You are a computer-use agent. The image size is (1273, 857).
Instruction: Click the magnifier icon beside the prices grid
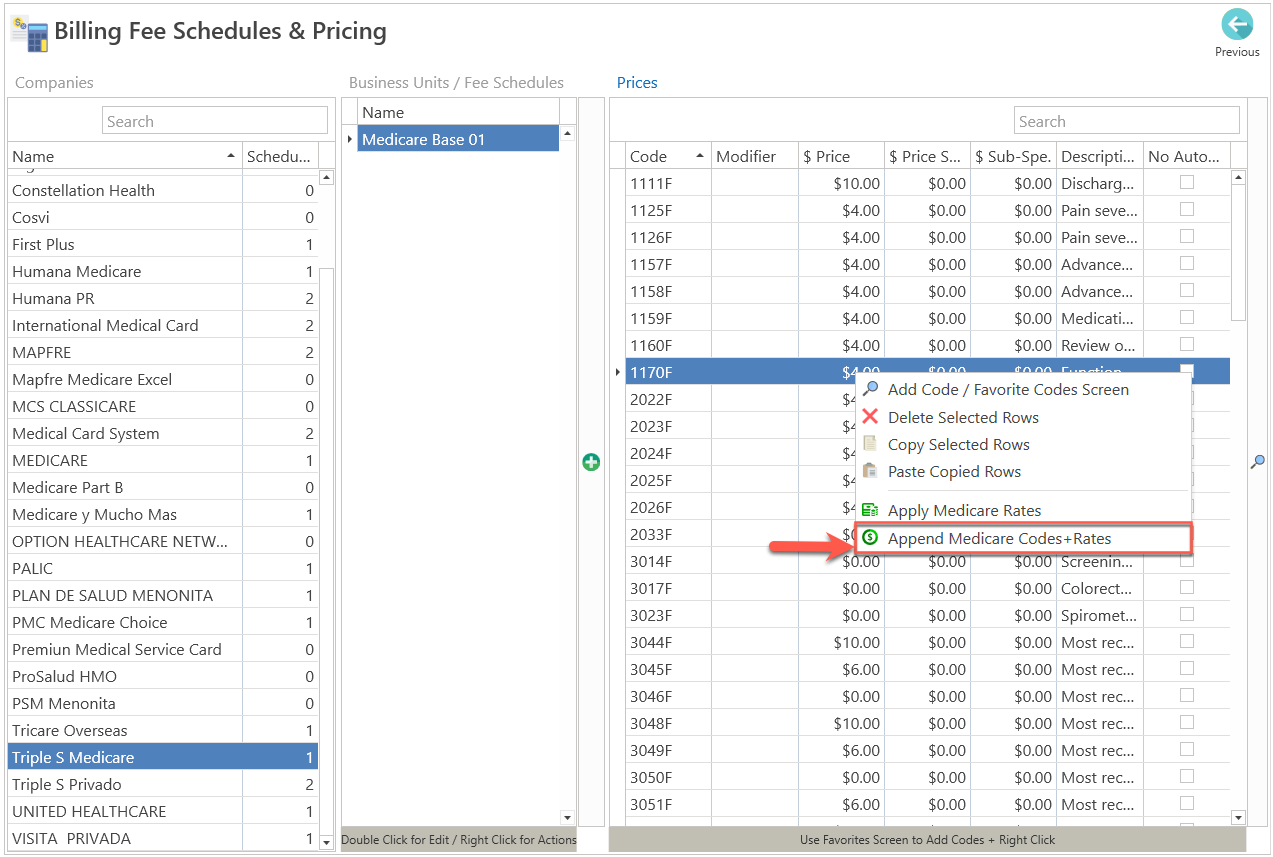(x=1258, y=461)
